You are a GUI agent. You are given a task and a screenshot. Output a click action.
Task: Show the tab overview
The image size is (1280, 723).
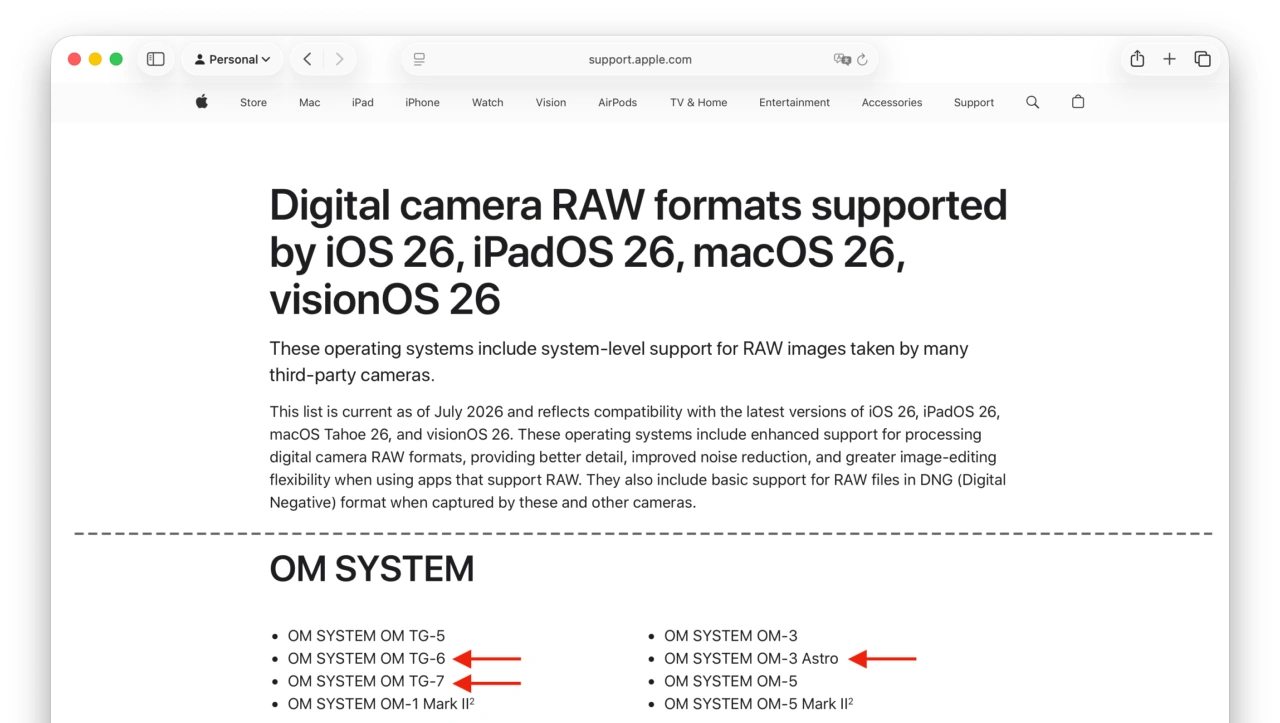pos(1202,59)
